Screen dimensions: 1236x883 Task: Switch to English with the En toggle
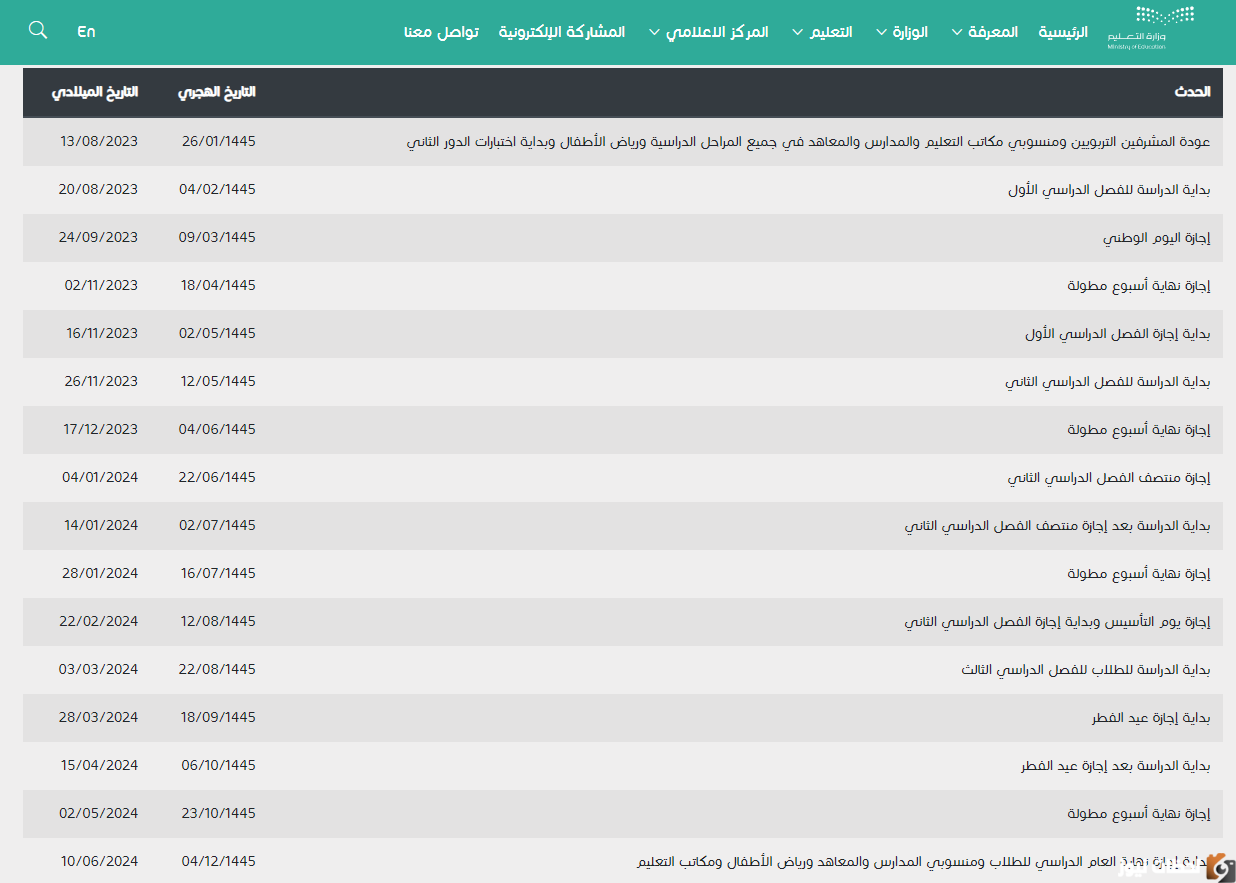[x=86, y=31]
